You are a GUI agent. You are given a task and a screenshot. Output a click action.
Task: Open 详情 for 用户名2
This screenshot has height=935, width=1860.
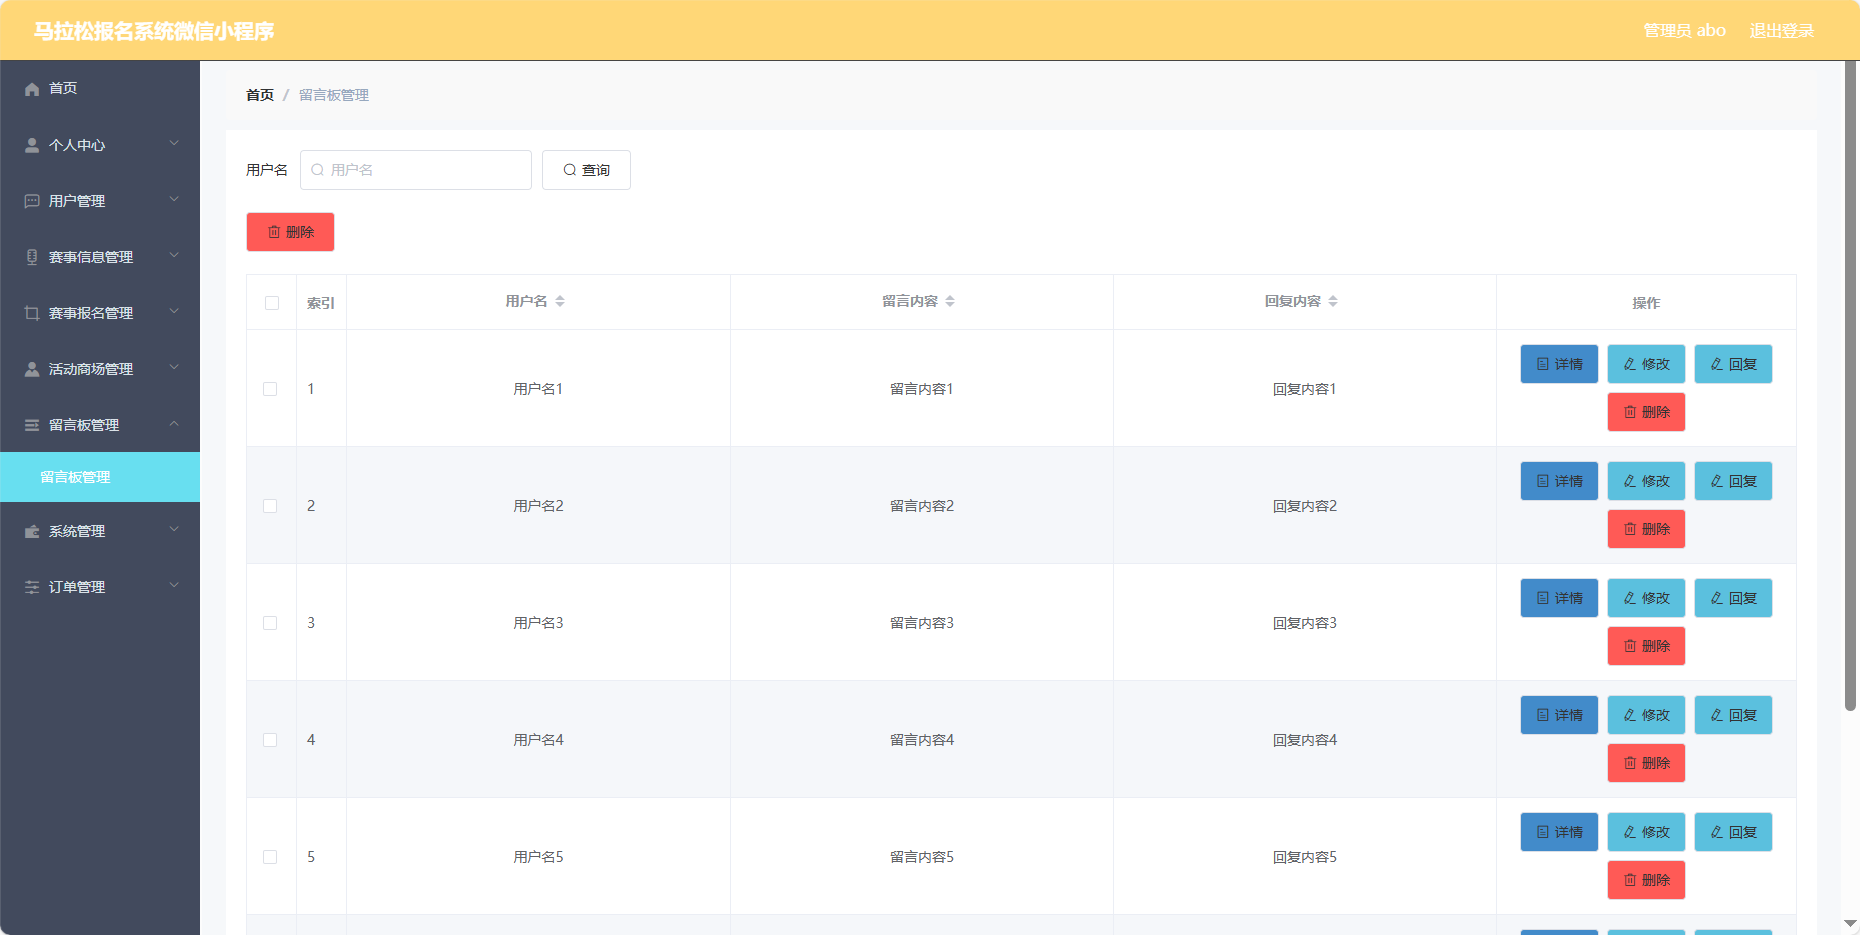[x=1559, y=481]
